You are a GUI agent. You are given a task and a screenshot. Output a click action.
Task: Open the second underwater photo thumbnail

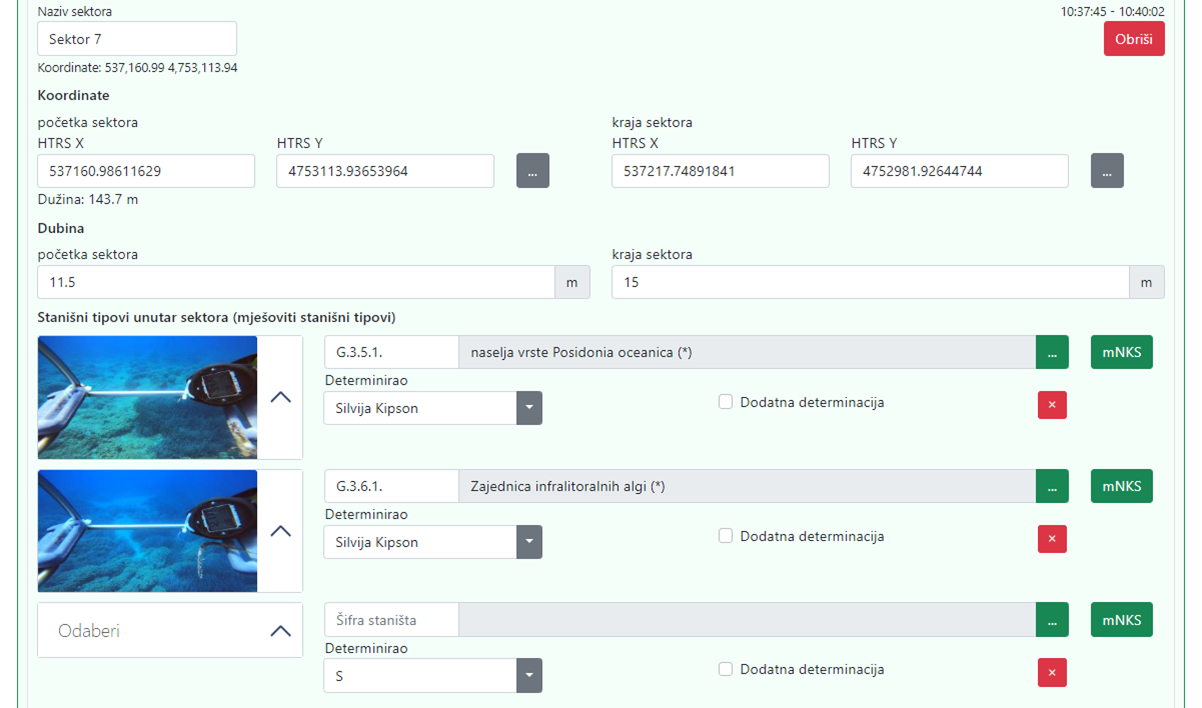coord(147,531)
